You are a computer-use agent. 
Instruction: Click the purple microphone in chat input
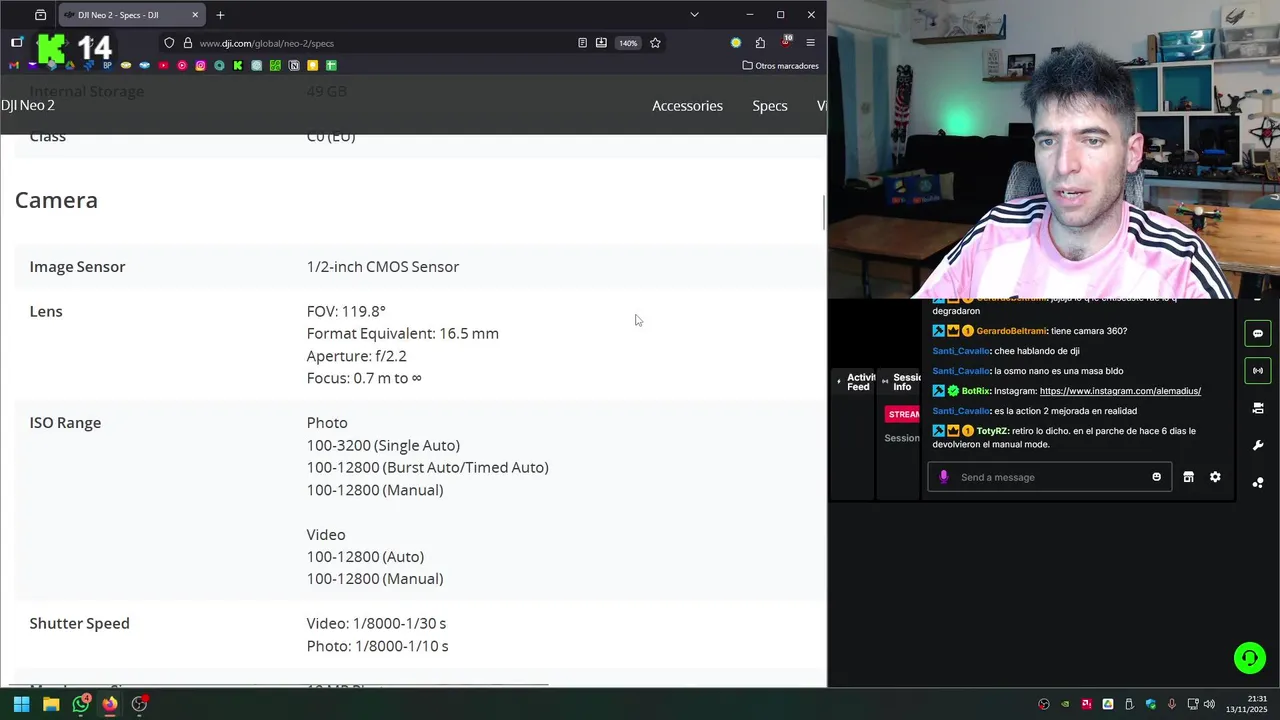click(943, 477)
